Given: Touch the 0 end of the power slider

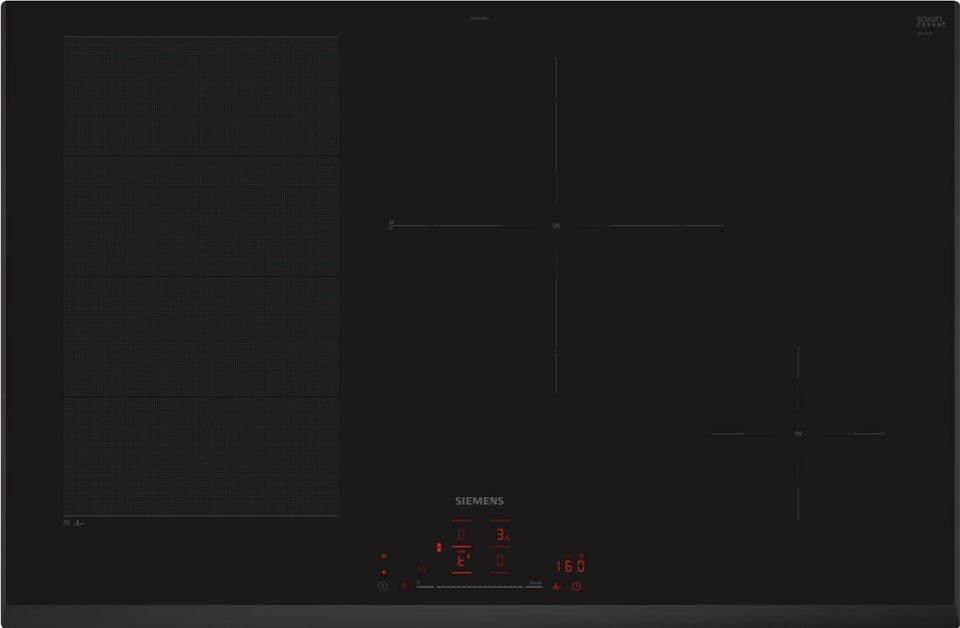Looking at the screenshot, I should (x=425, y=586).
